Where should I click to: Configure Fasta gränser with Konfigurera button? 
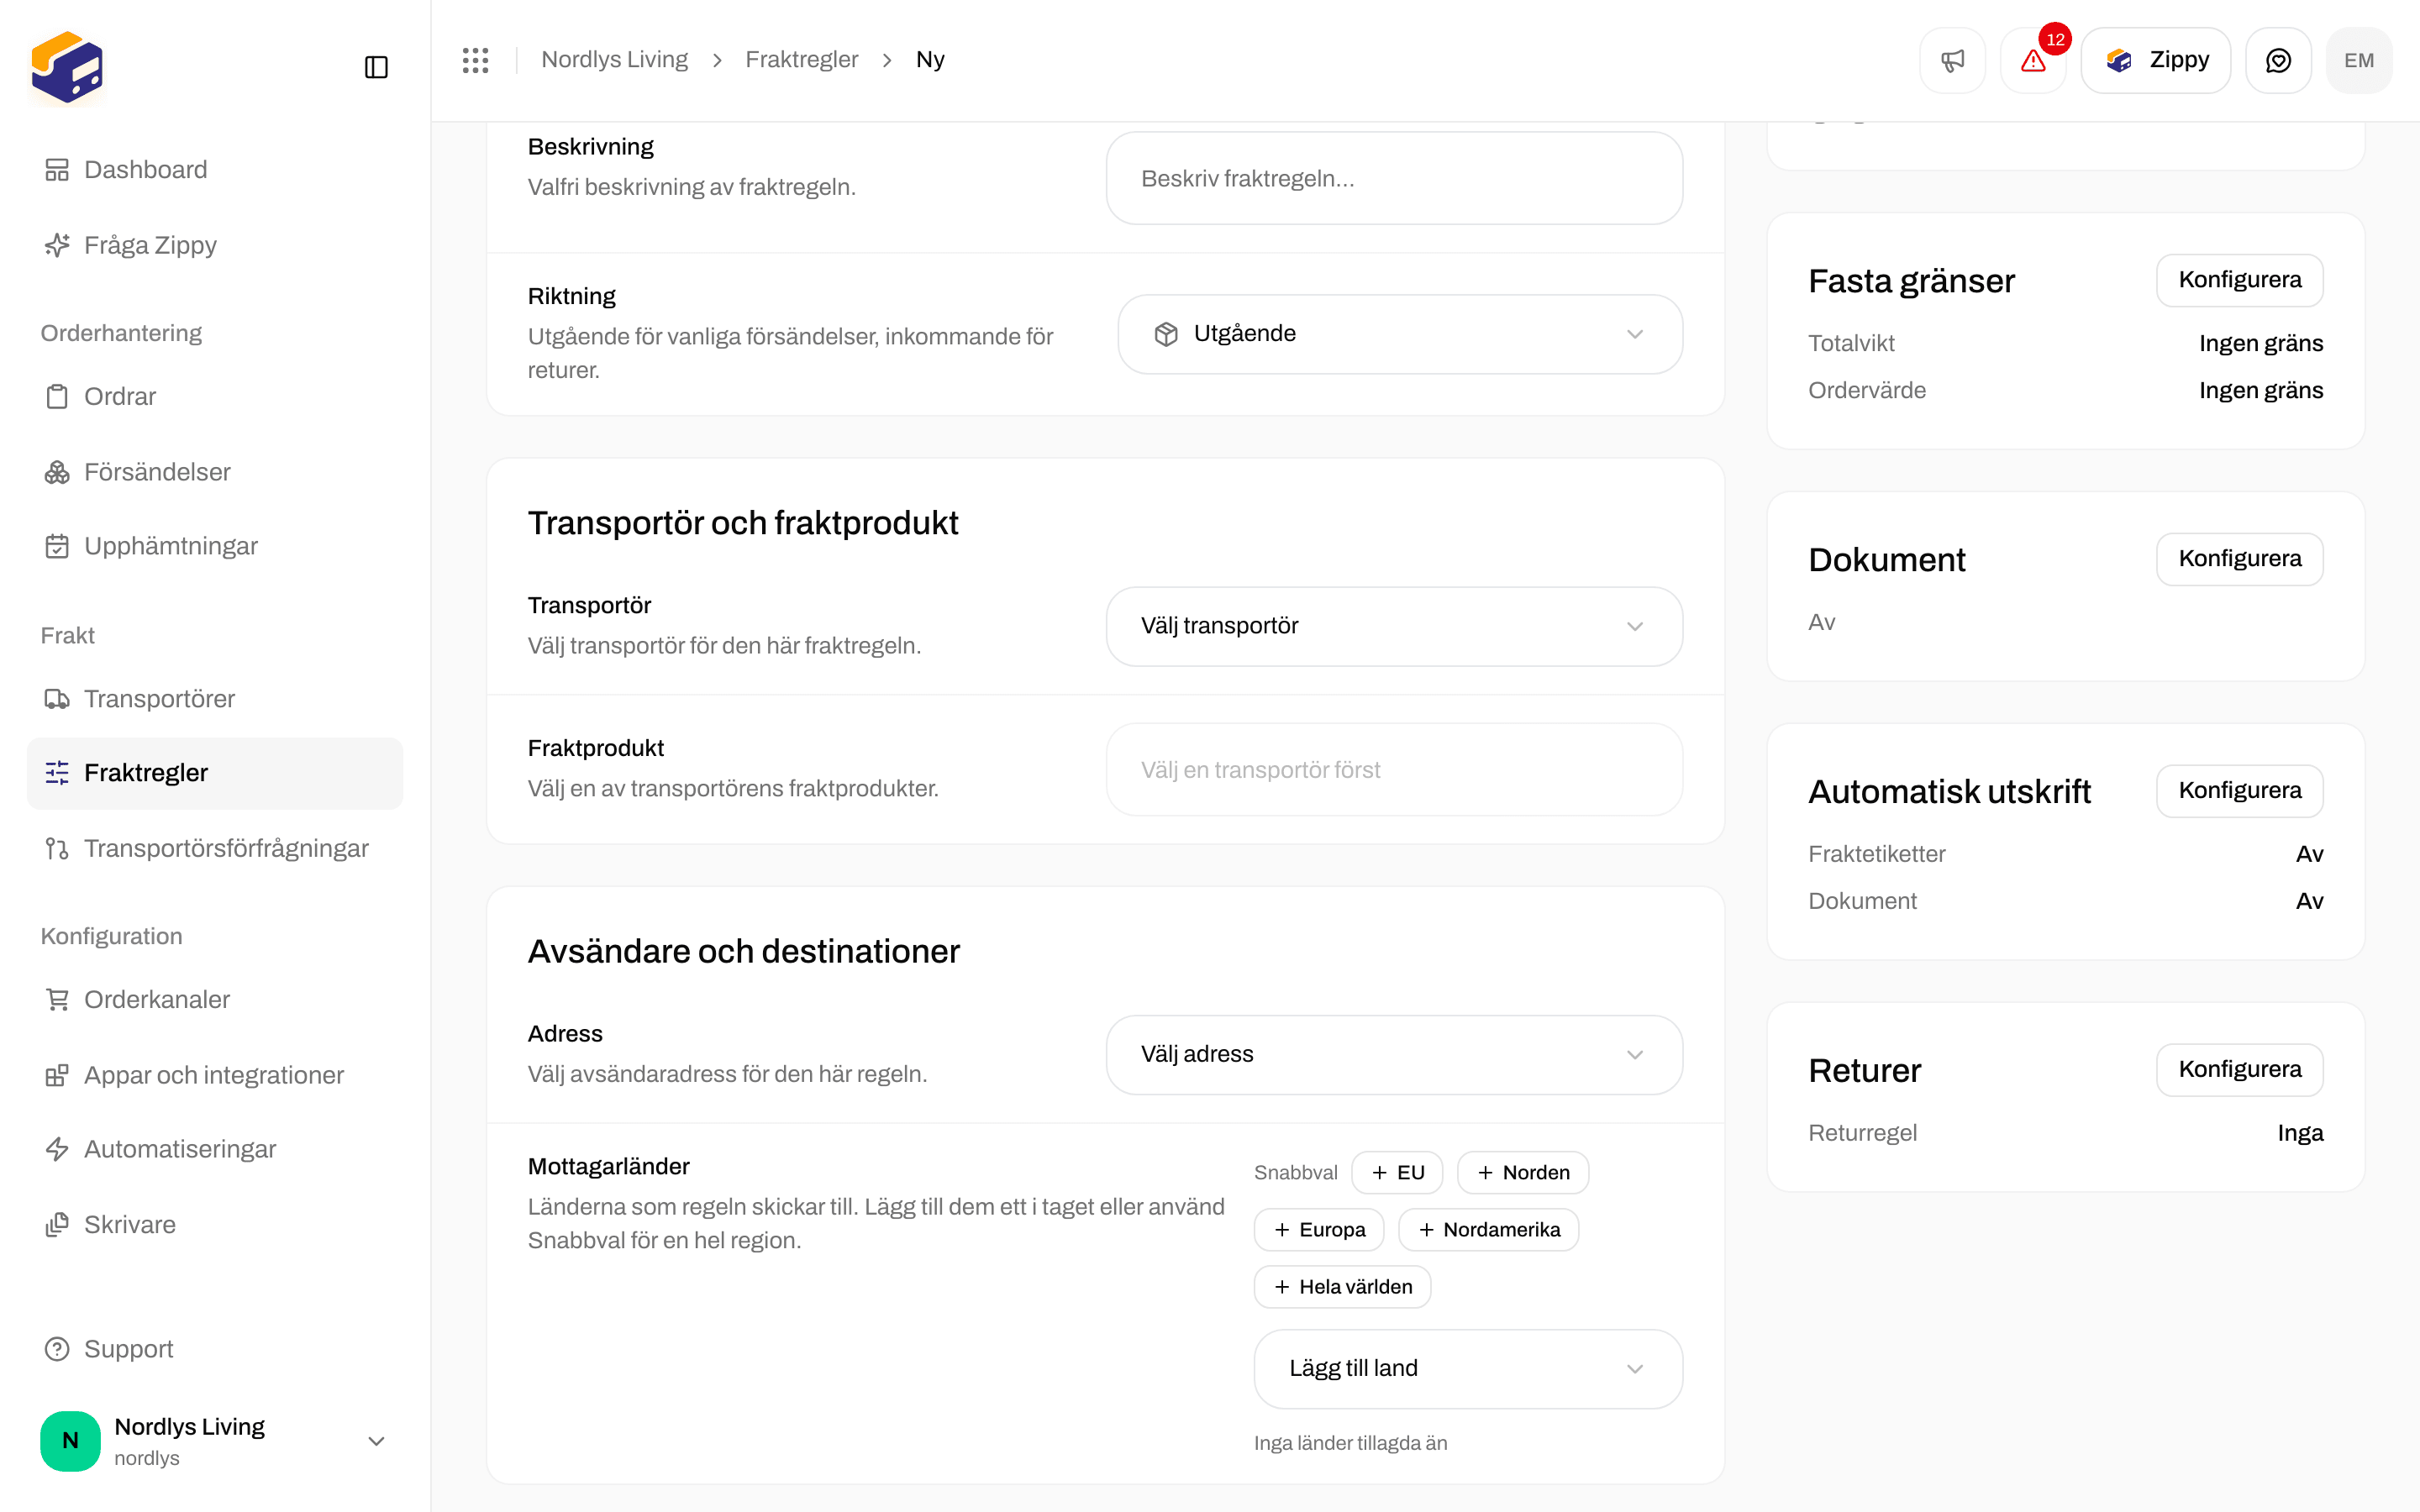[2239, 280]
